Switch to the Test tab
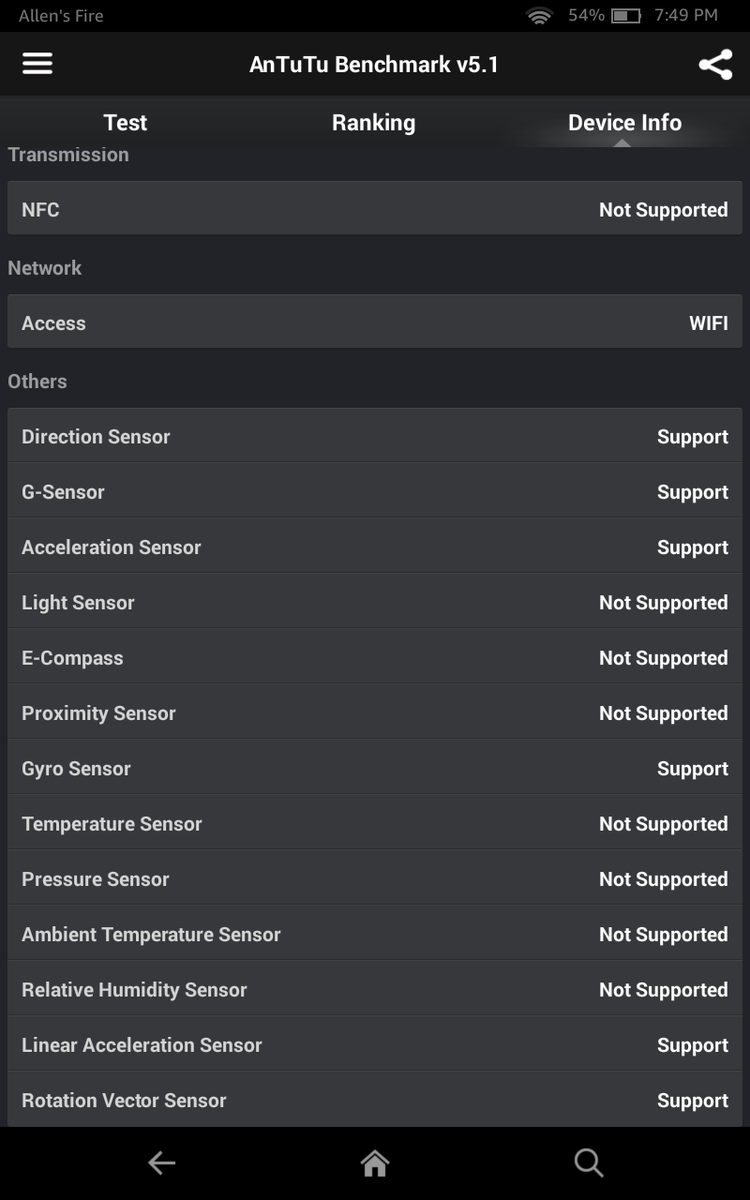The height and width of the screenshot is (1200, 750). pos(125,123)
